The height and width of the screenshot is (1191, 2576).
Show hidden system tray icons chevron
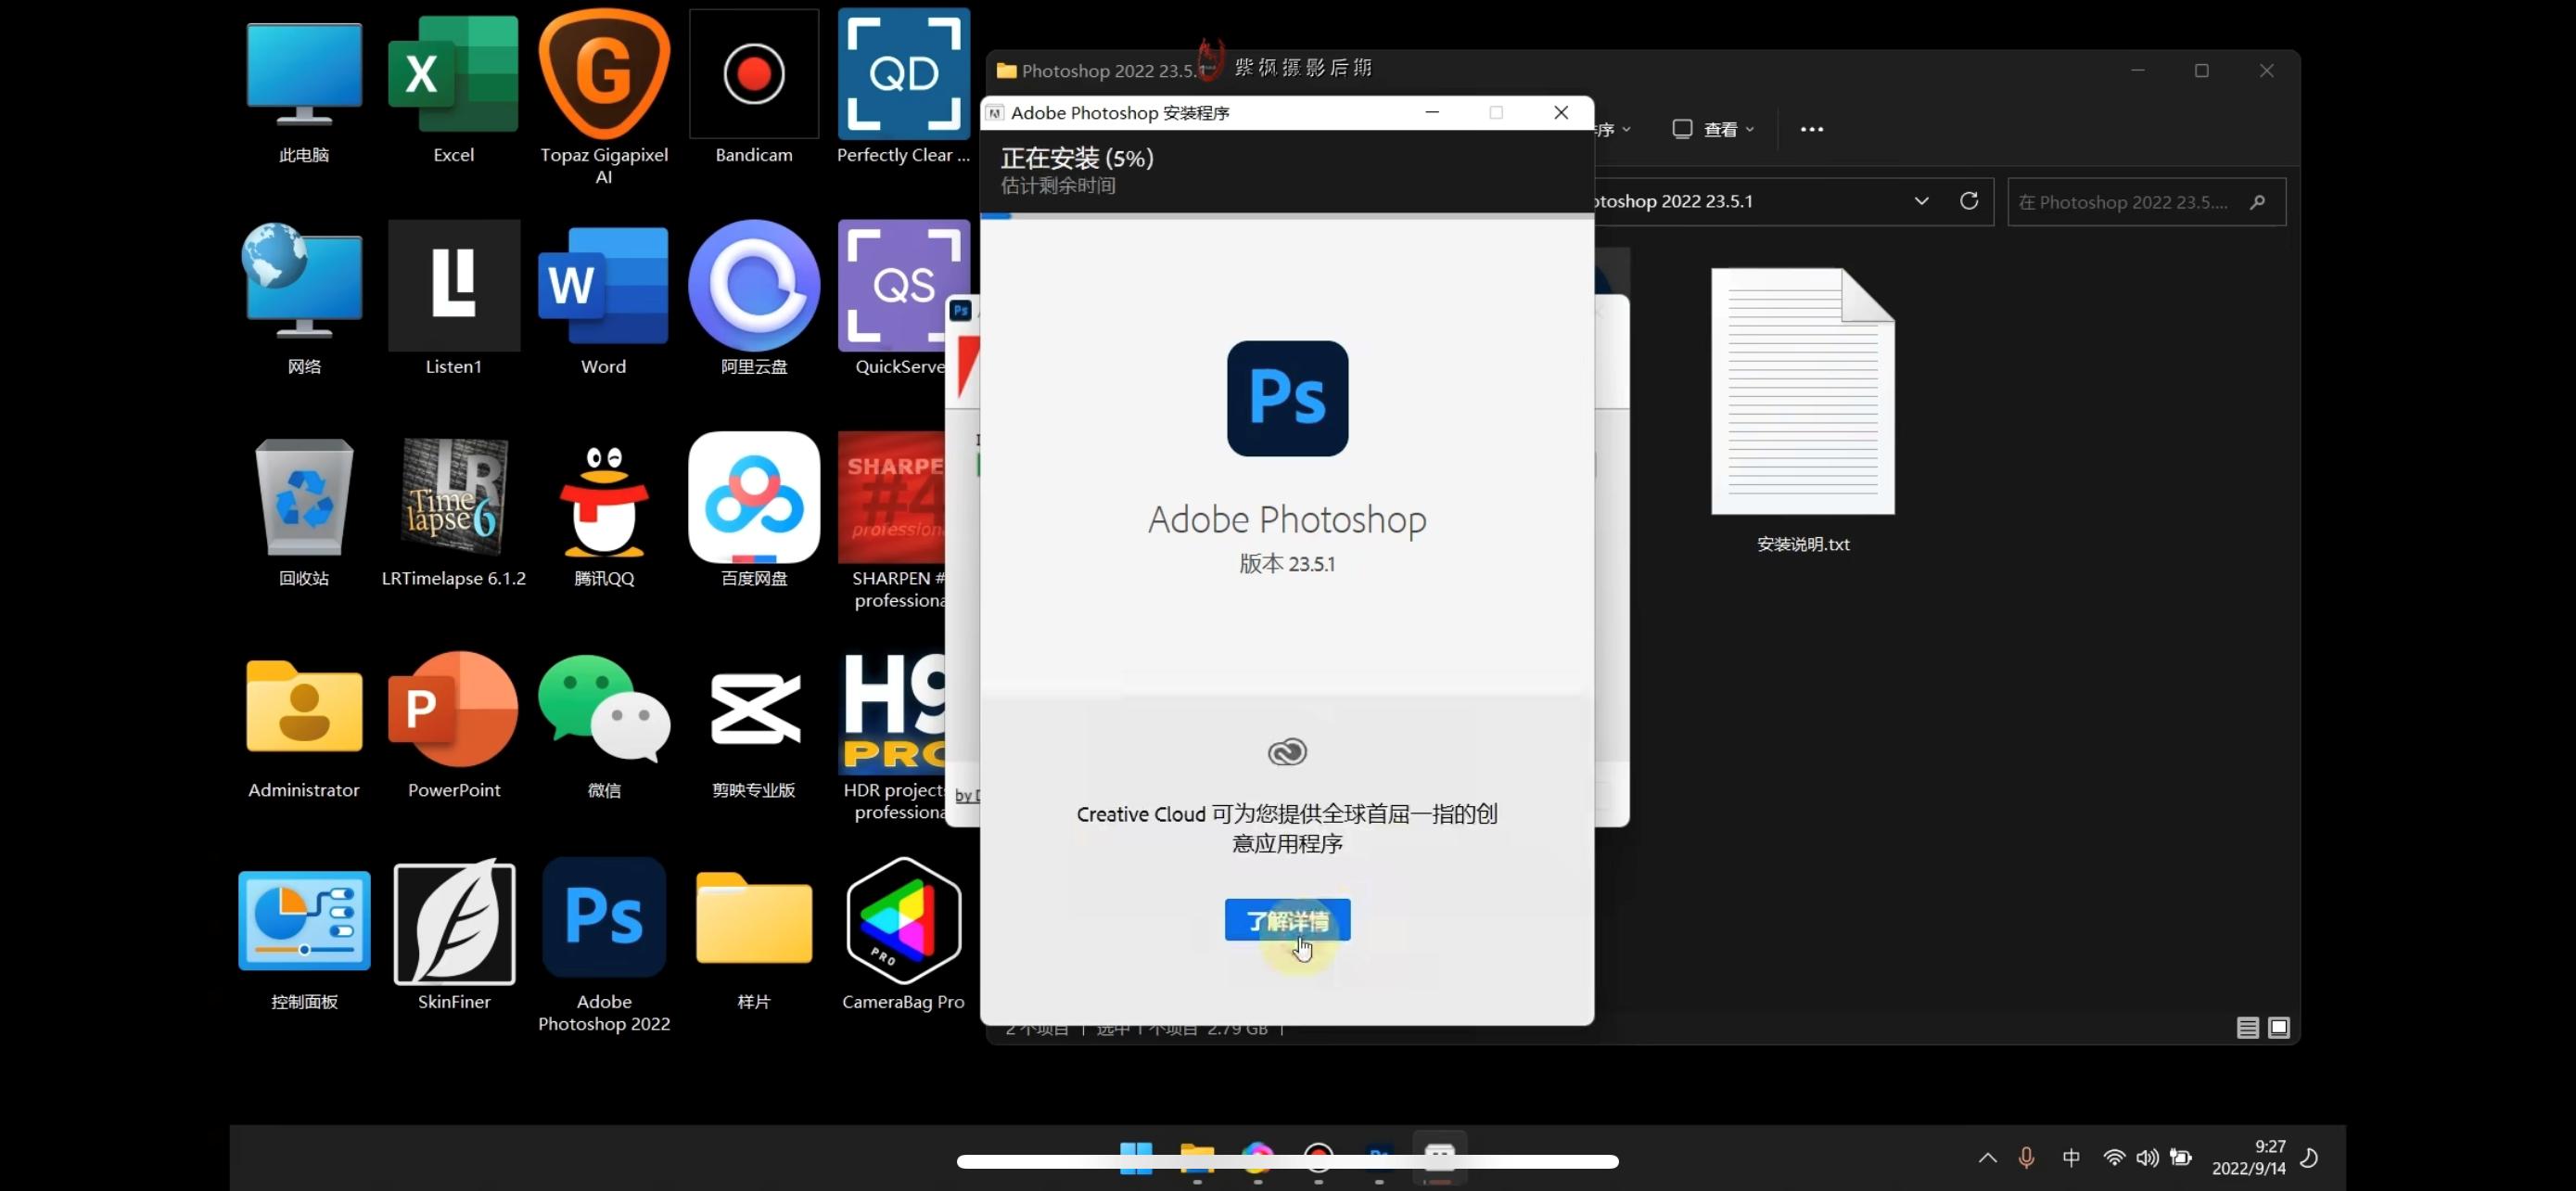pyautogui.click(x=1987, y=1157)
